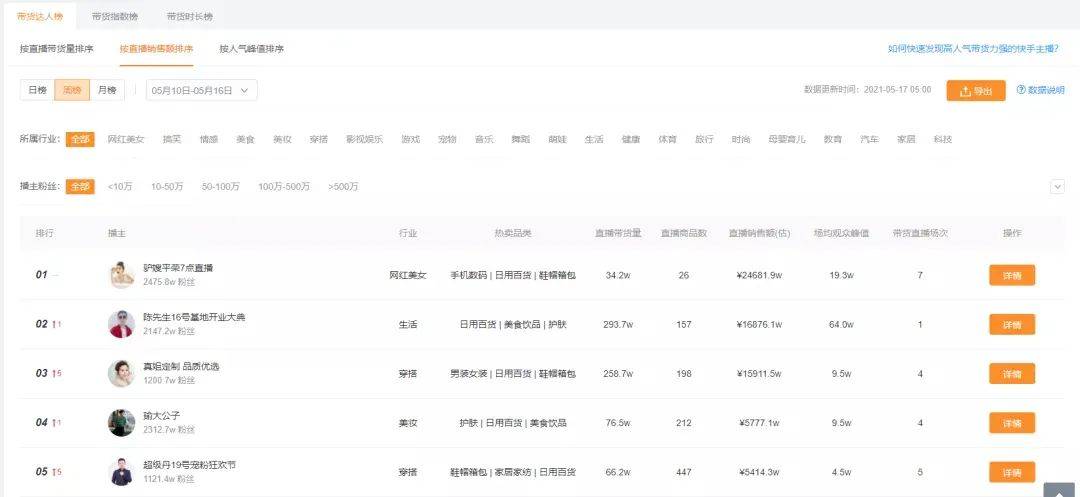Click 详情 for rank 04 row
The width and height of the screenshot is (1080, 497).
point(1012,423)
